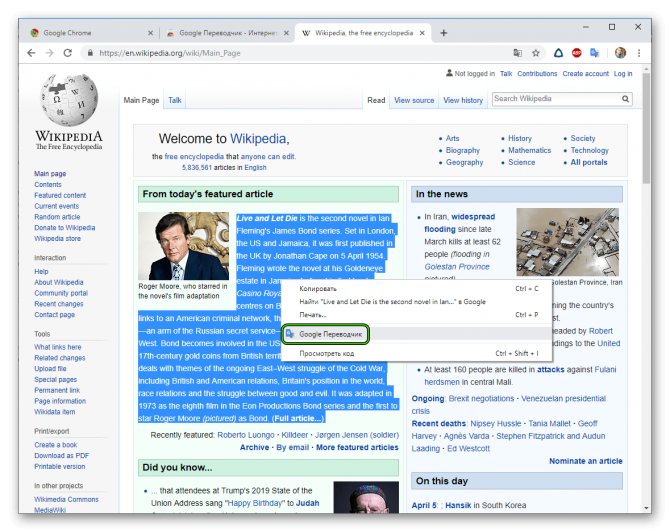
Task: Select the Wikipedia main page browser tab
Action: (x=363, y=33)
